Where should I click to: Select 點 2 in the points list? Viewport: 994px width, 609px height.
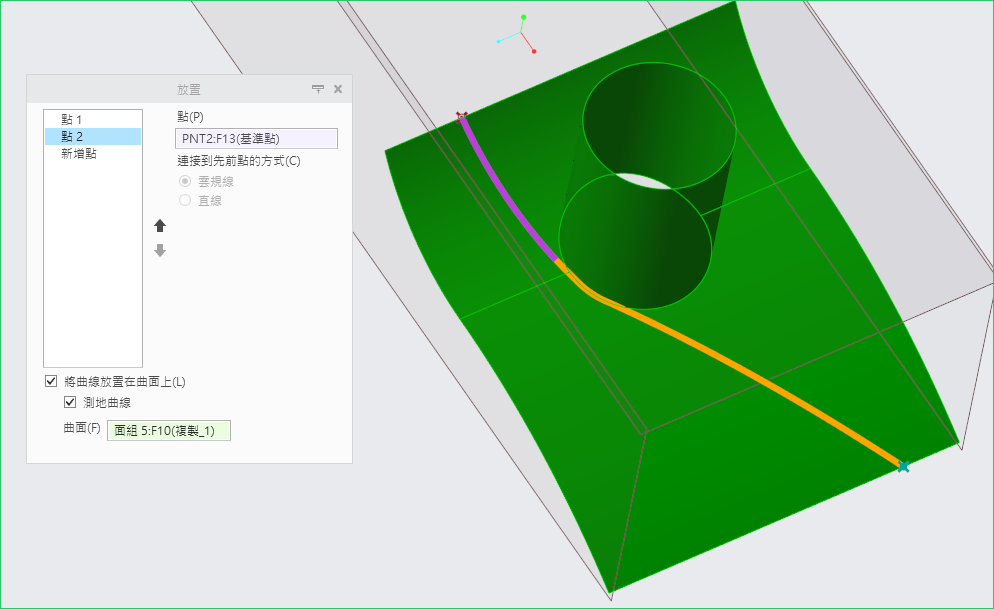pos(72,136)
